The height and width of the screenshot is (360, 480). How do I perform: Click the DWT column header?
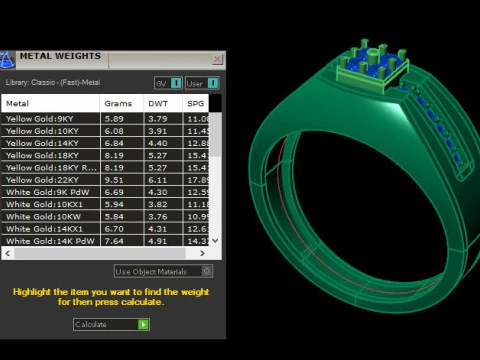163,103
